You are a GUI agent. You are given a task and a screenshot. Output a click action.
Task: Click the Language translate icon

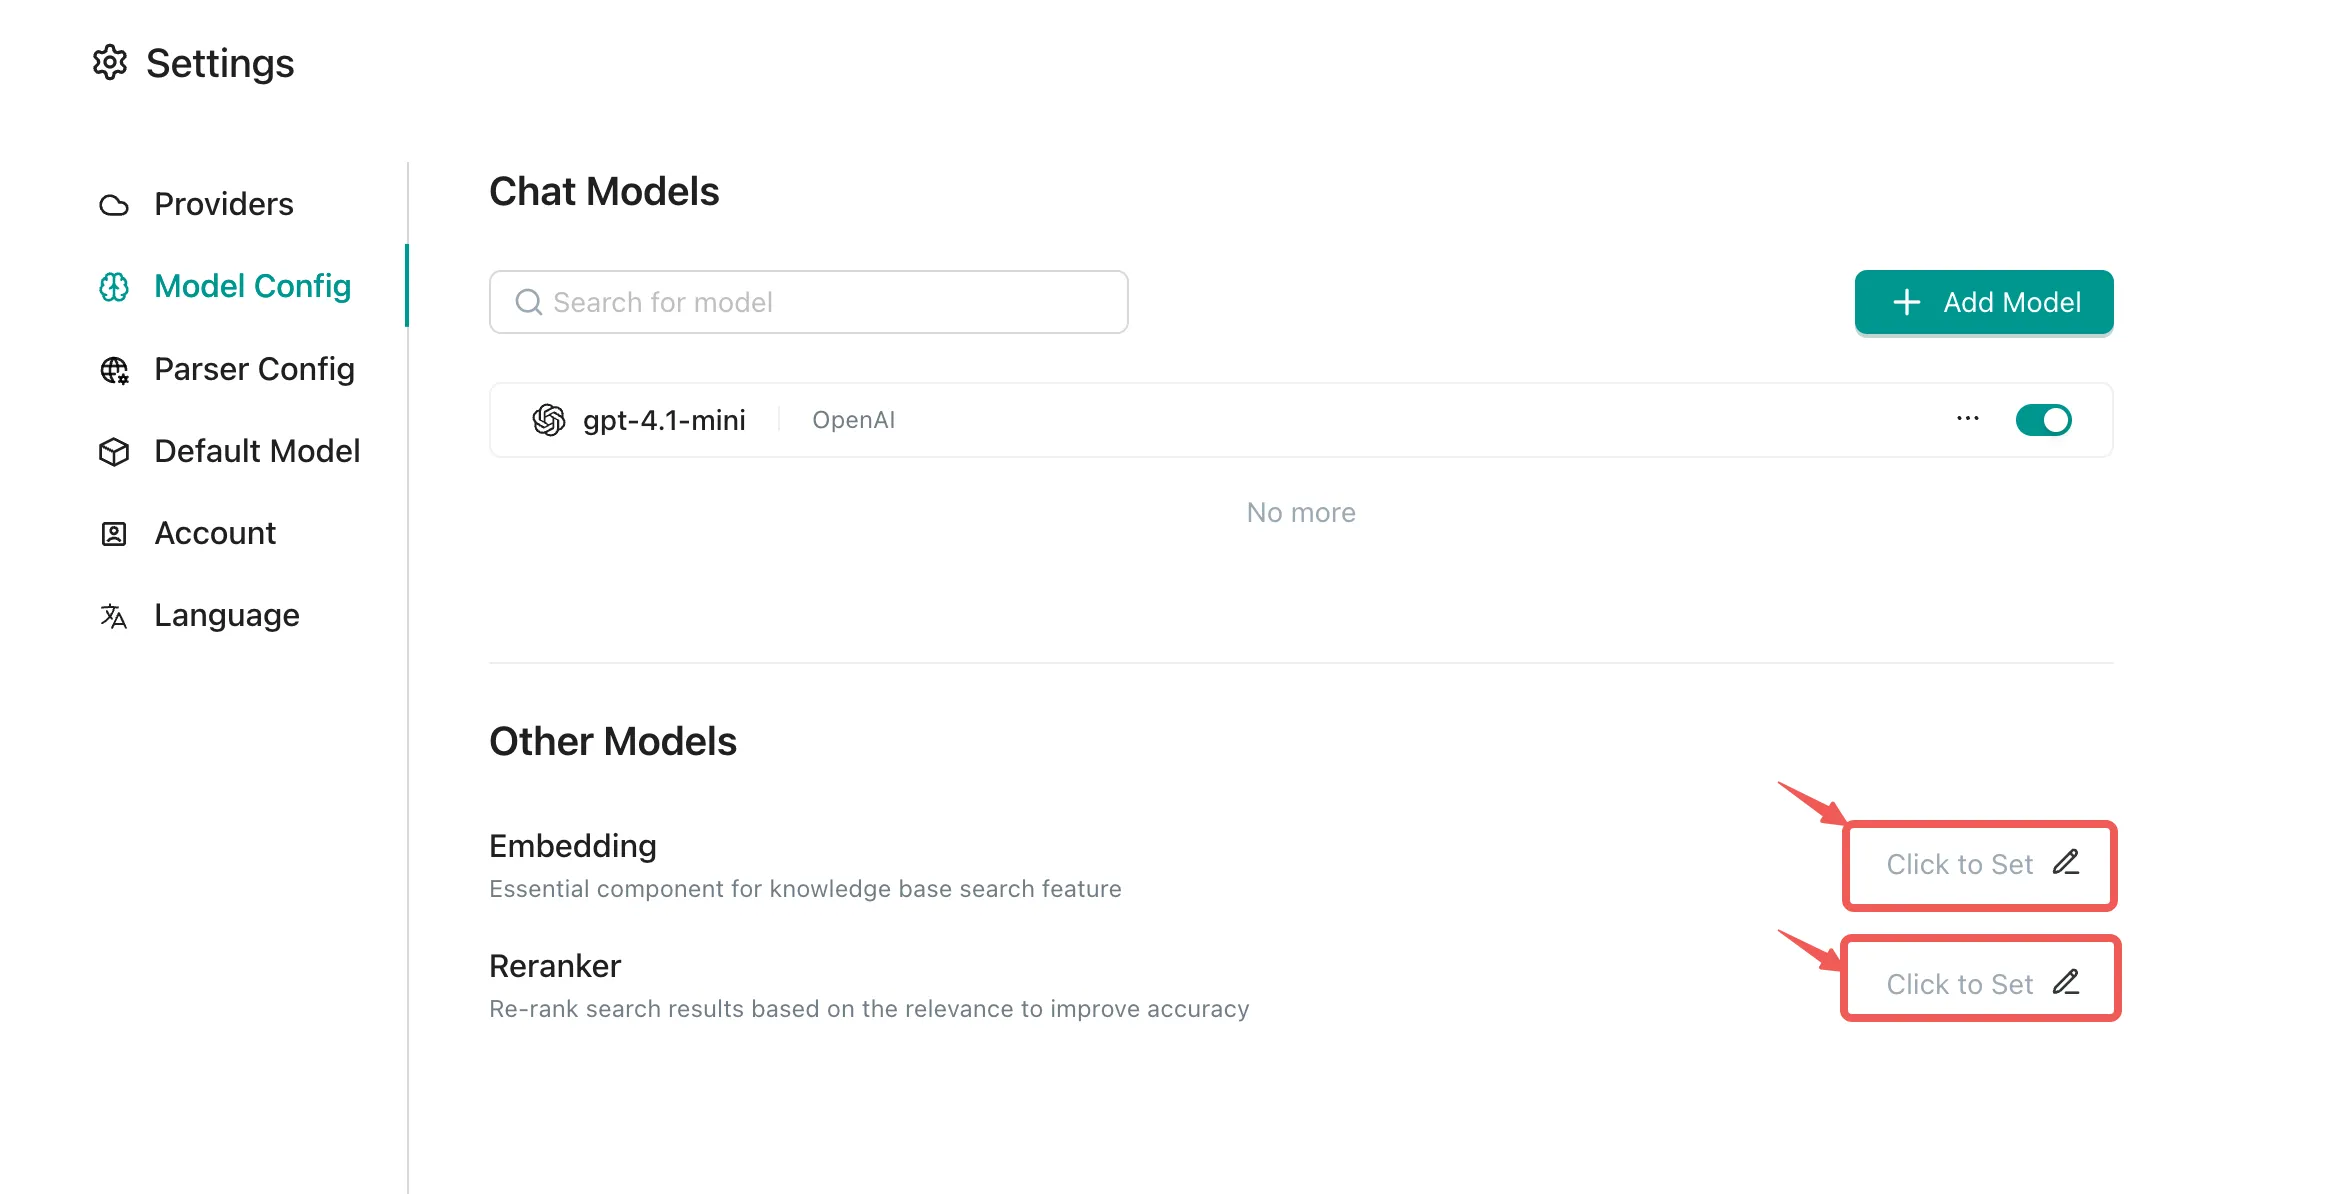click(114, 616)
